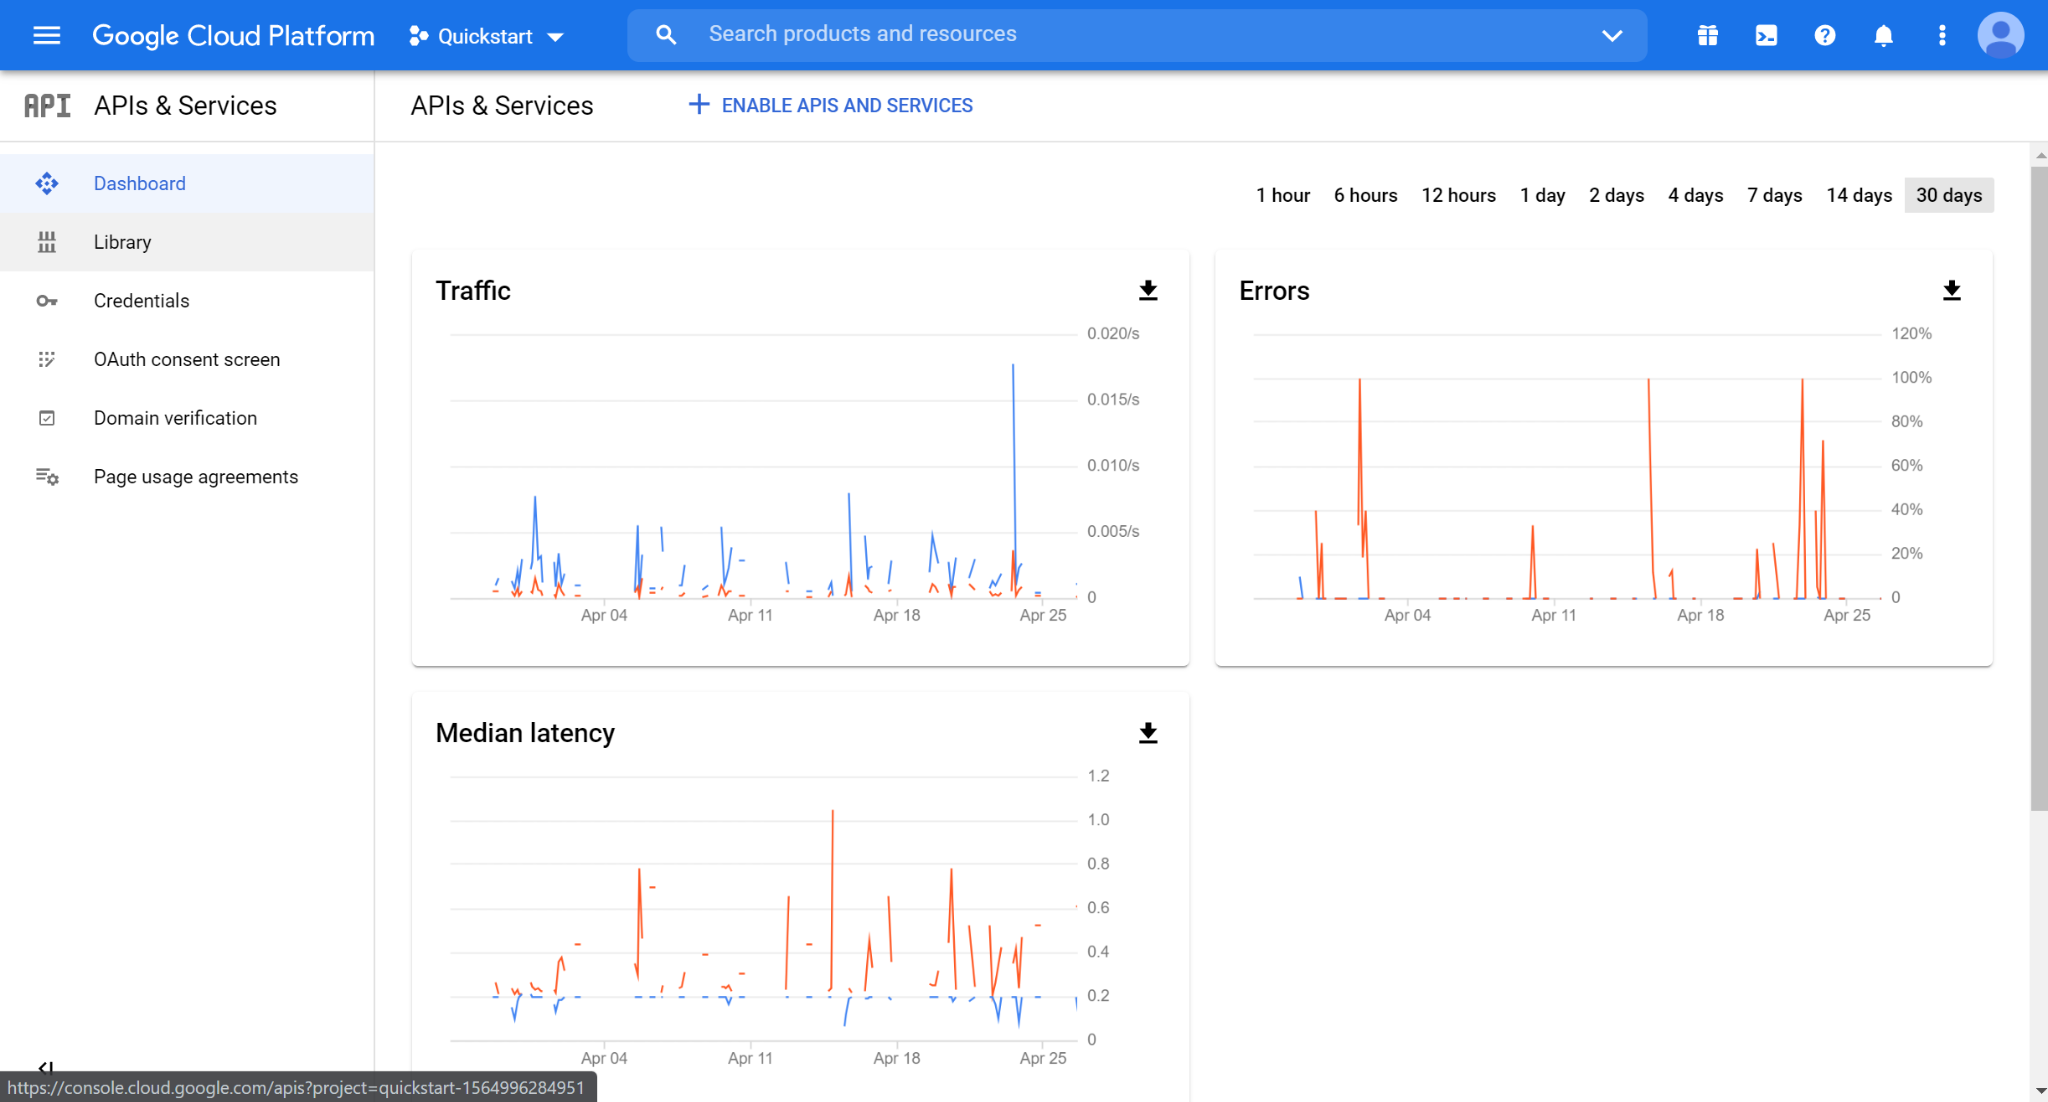Click the OAuth consent screen icon
The image size is (2048, 1102).
[x=46, y=359]
